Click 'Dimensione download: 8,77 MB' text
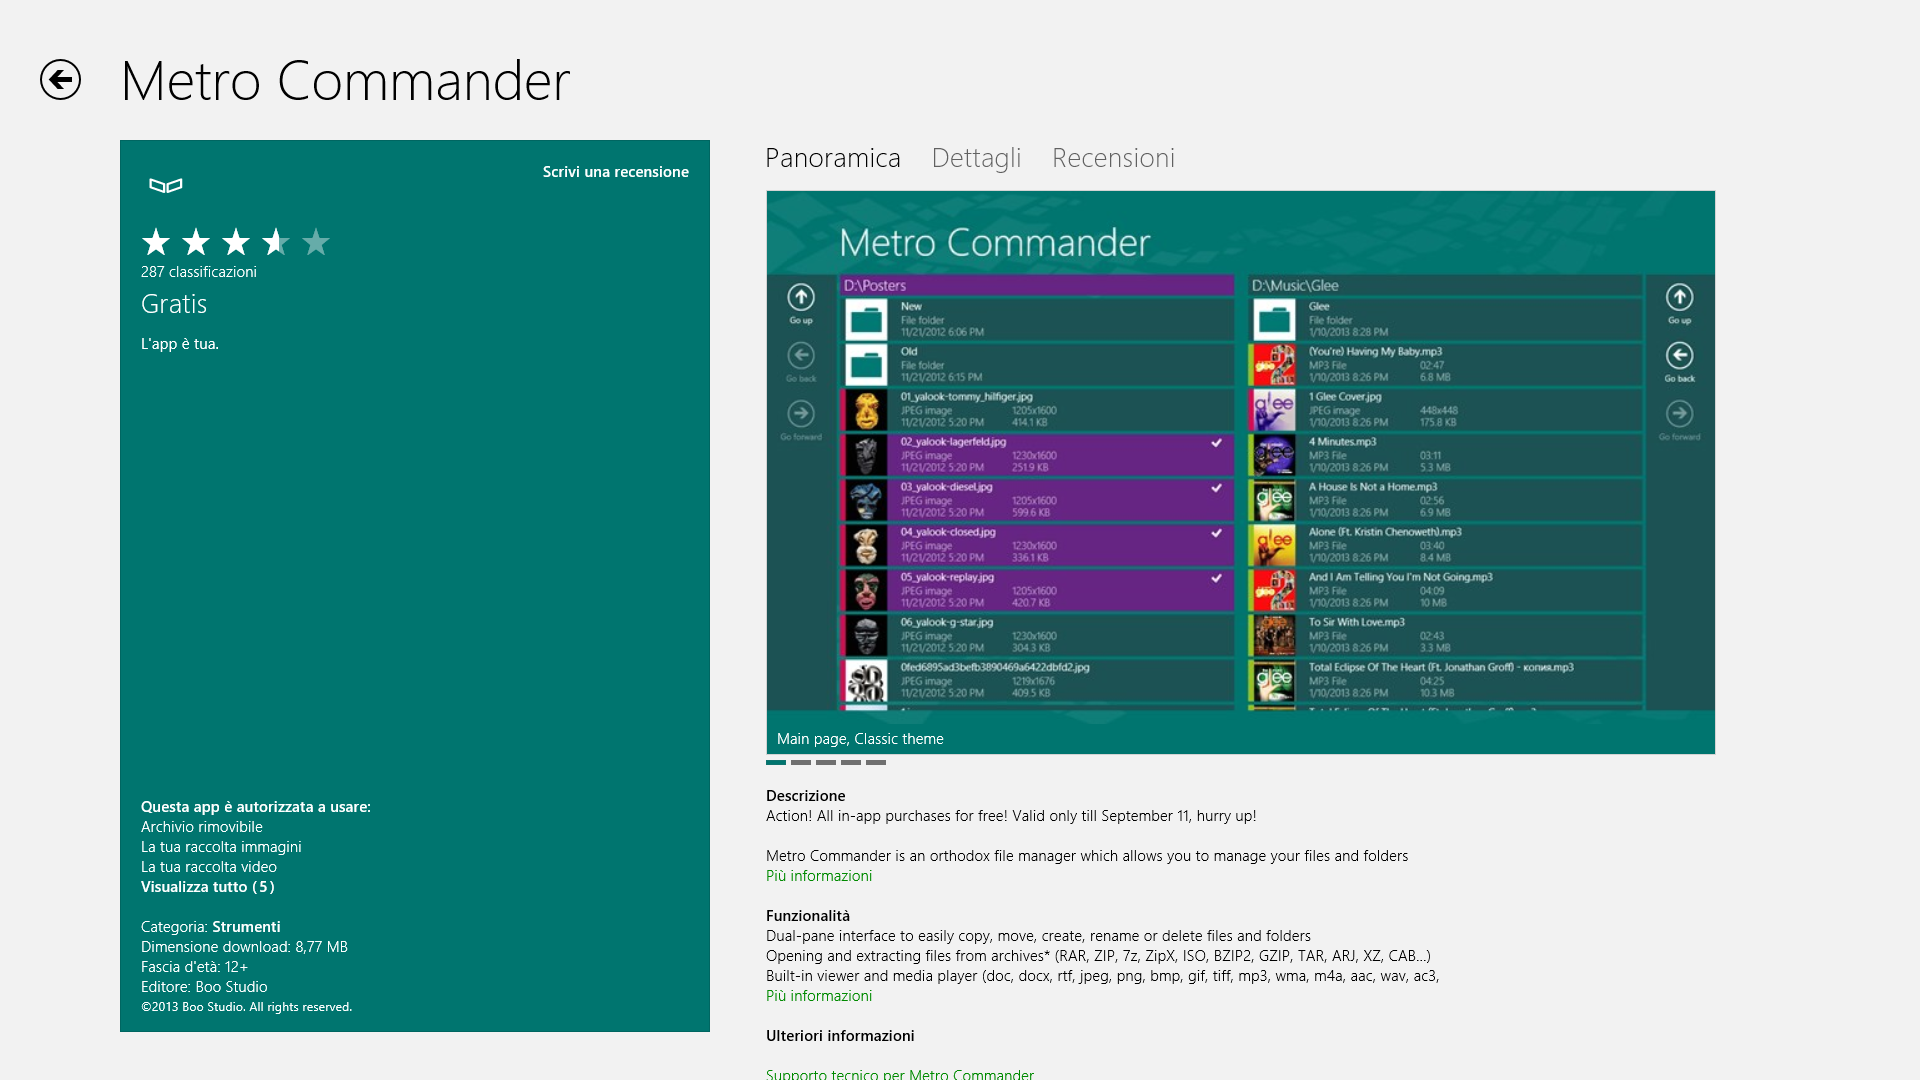 pyautogui.click(x=244, y=947)
